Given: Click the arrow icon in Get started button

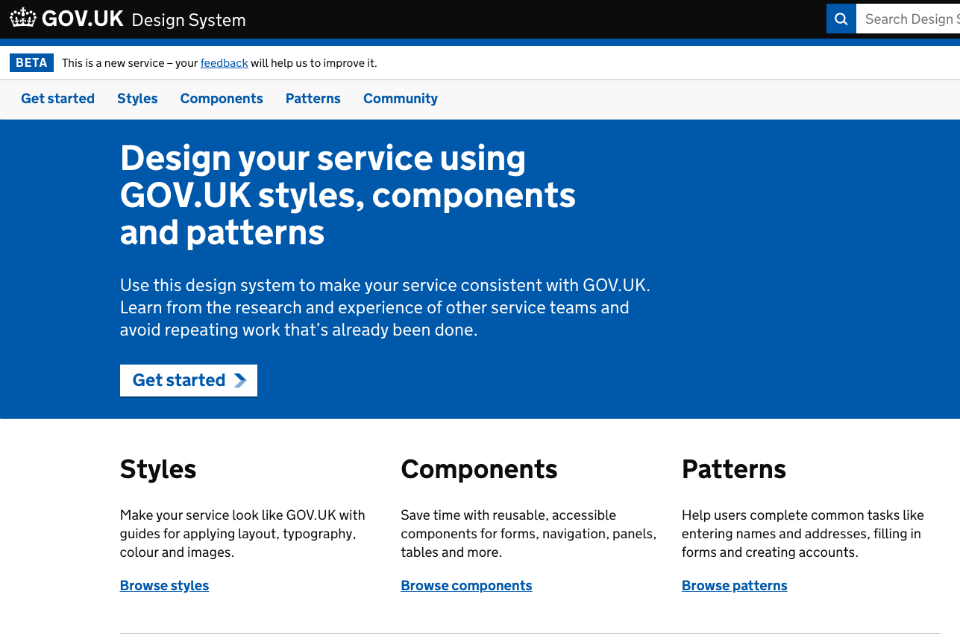Looking at the screenshot, I should [x=240, y=380].
